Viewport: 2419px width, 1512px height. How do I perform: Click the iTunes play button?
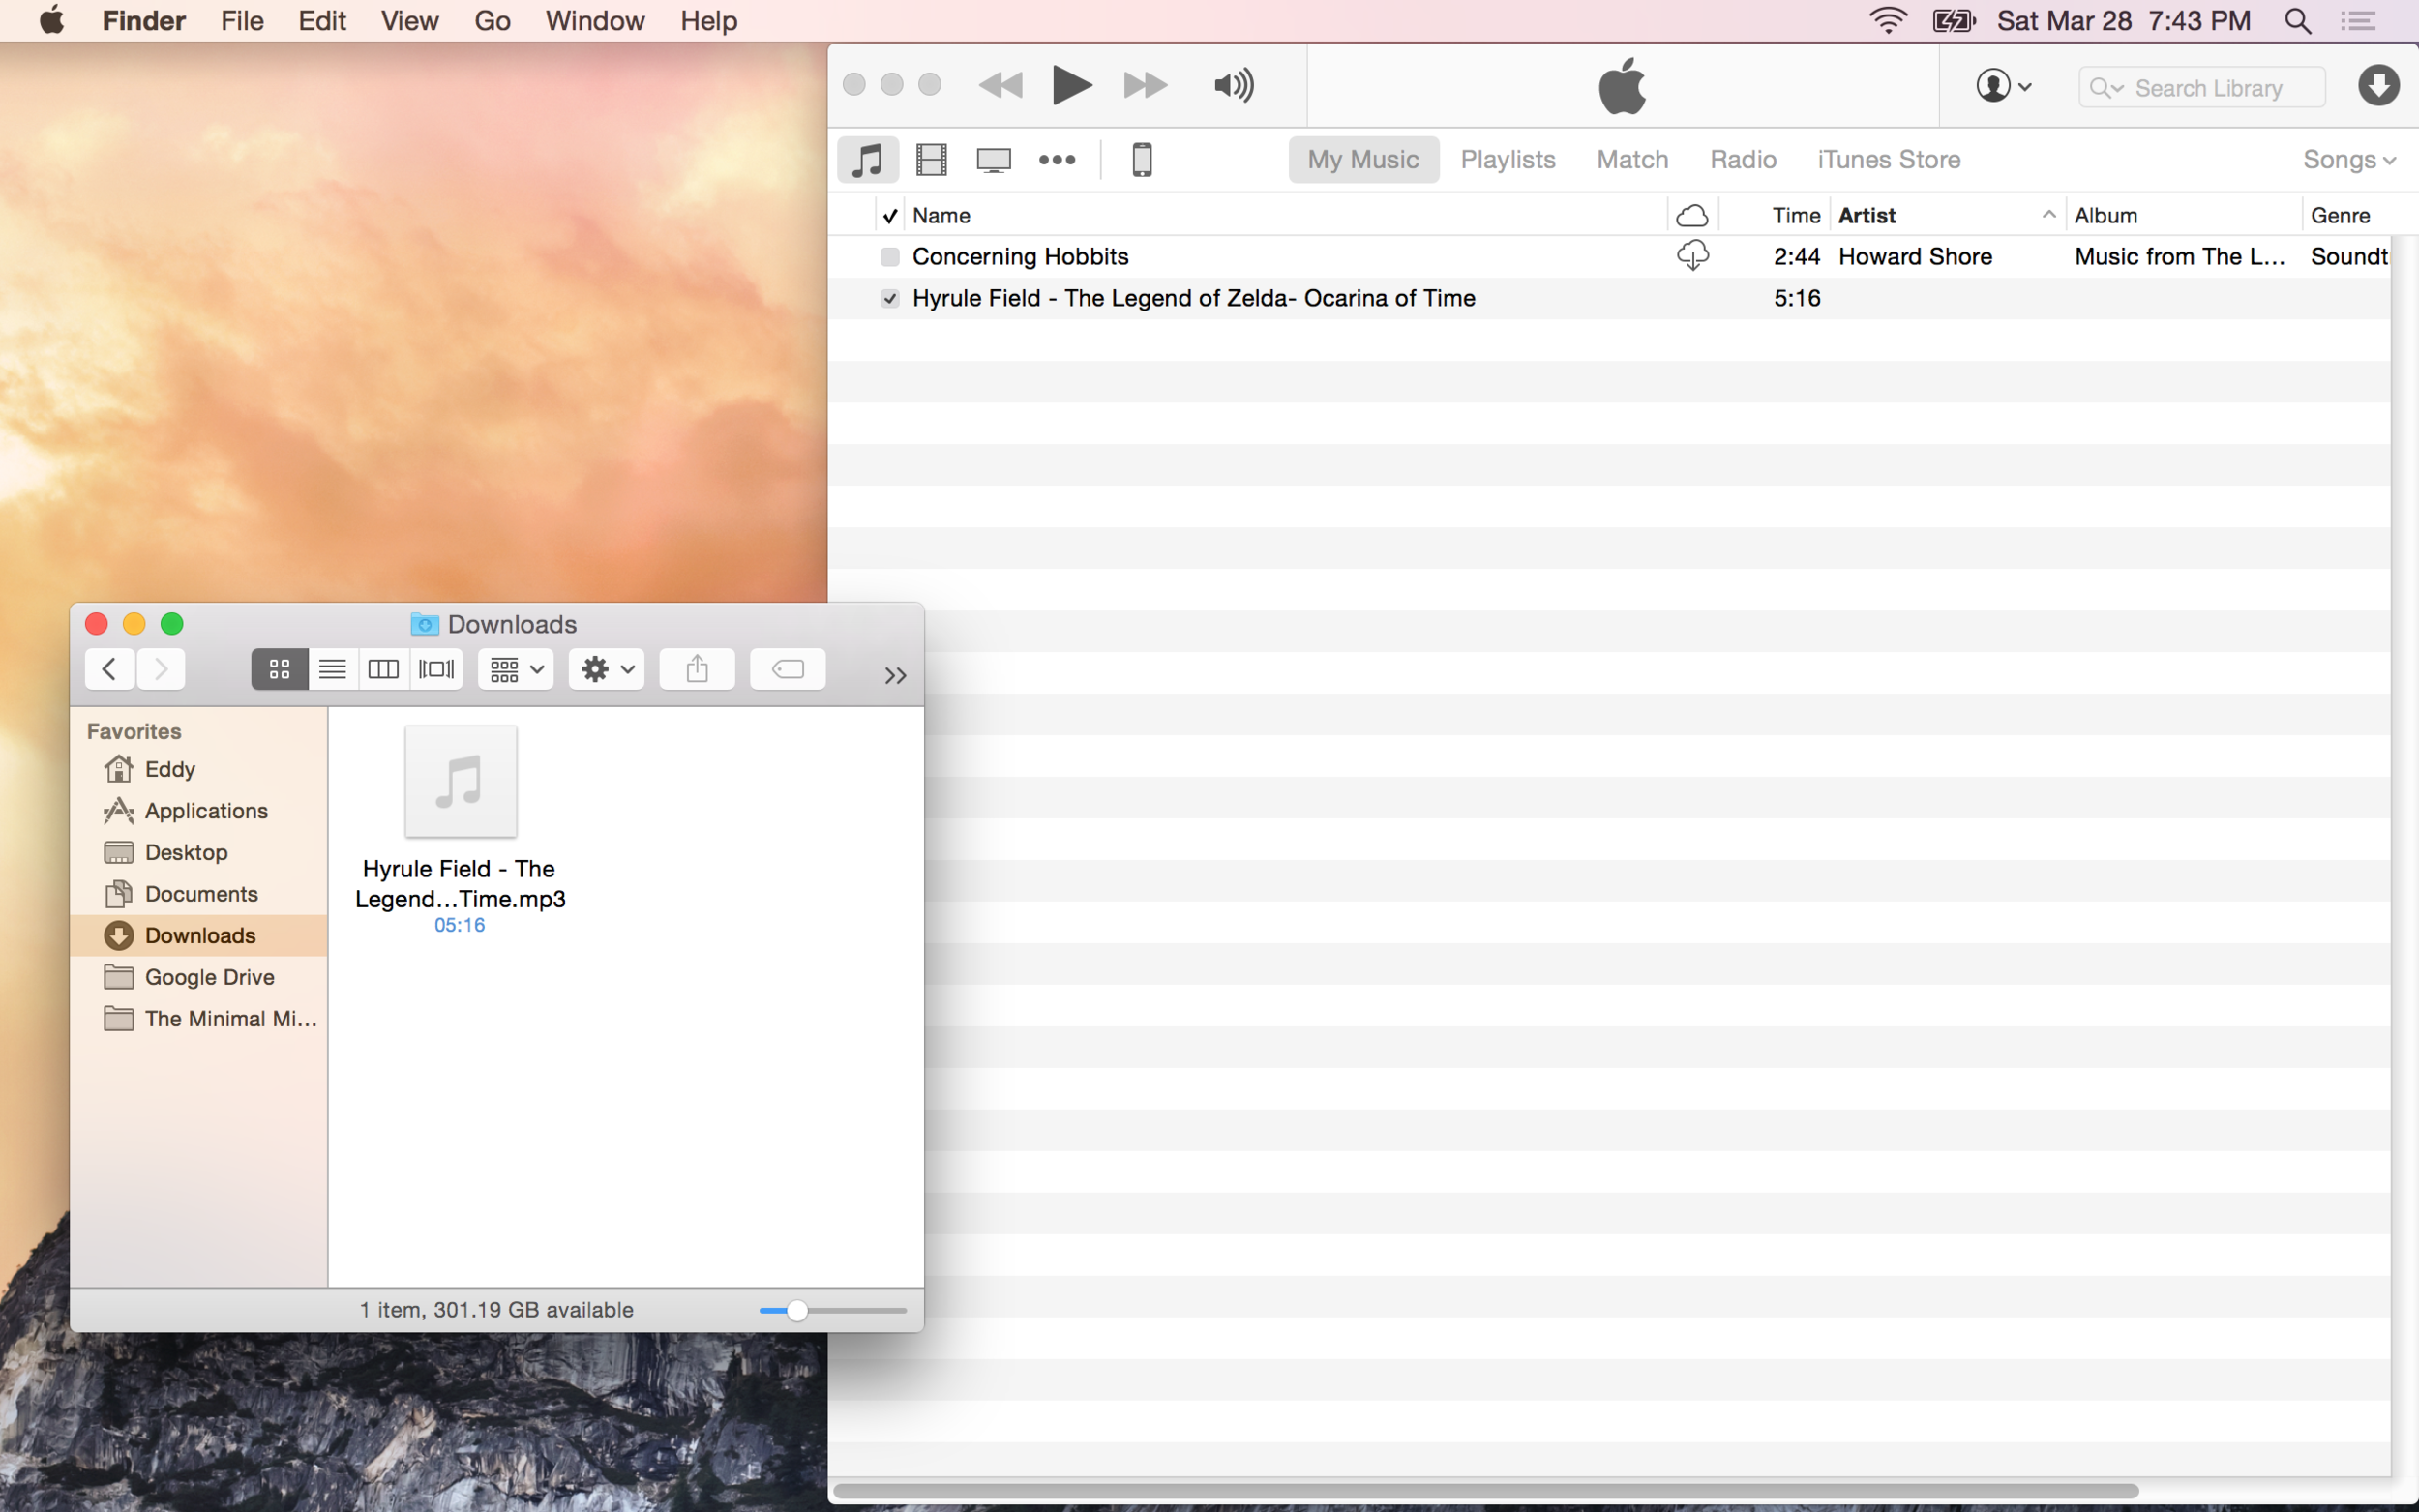pos(1071,85)
